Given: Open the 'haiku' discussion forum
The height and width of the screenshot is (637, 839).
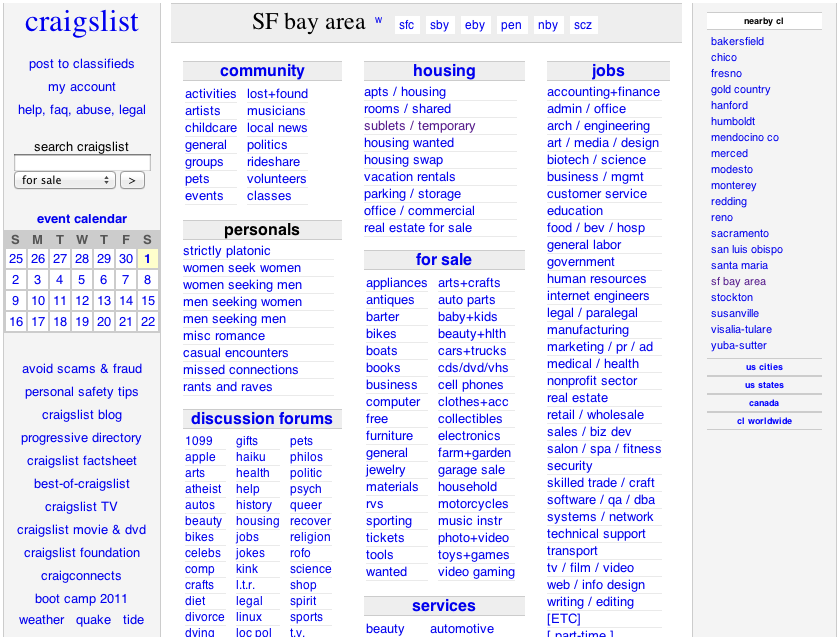Looking at the screenshot, I should point(250,457).
